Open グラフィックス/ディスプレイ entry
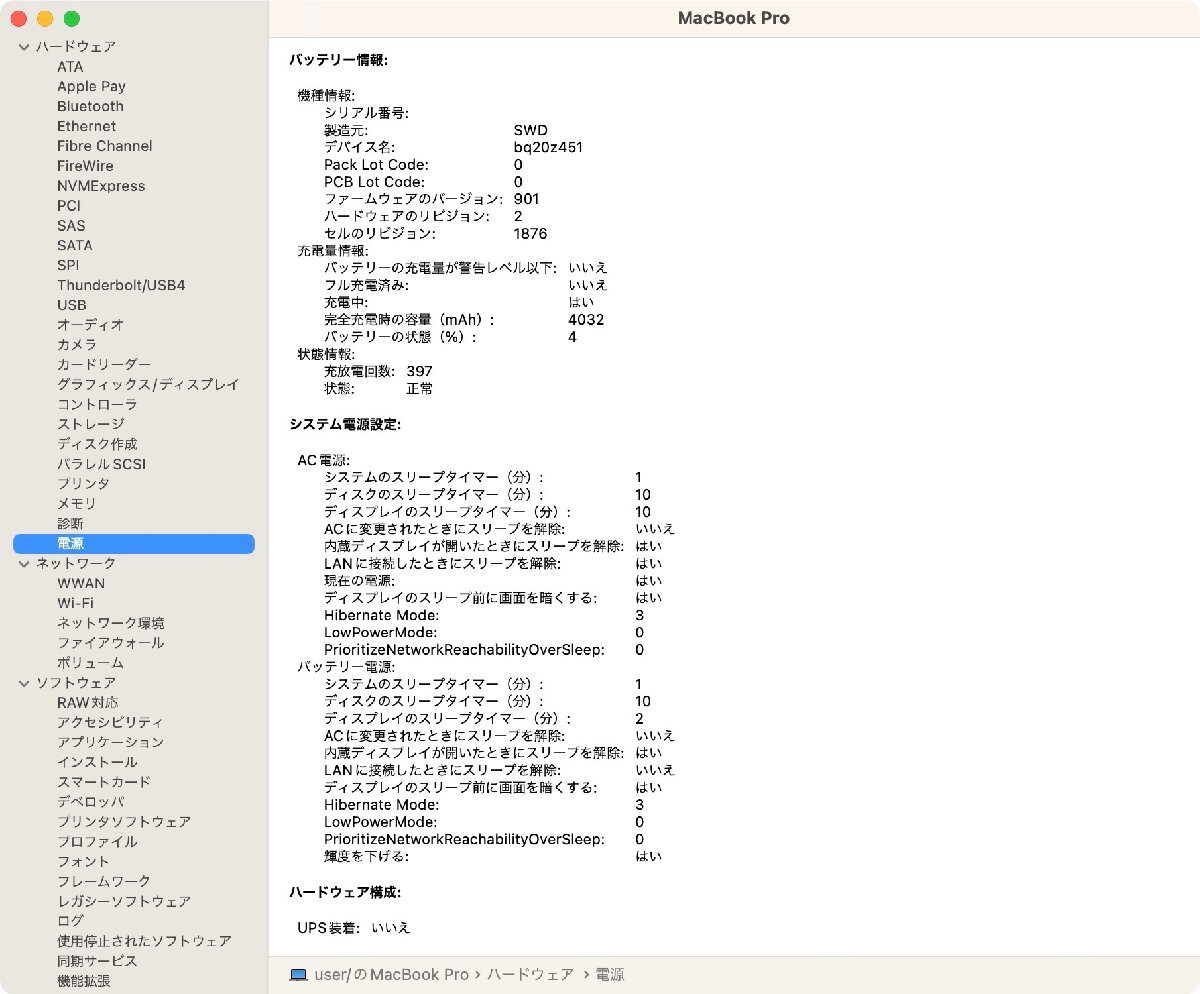Viewport: 1200px width, 994px height. click(x=148, y=385)
